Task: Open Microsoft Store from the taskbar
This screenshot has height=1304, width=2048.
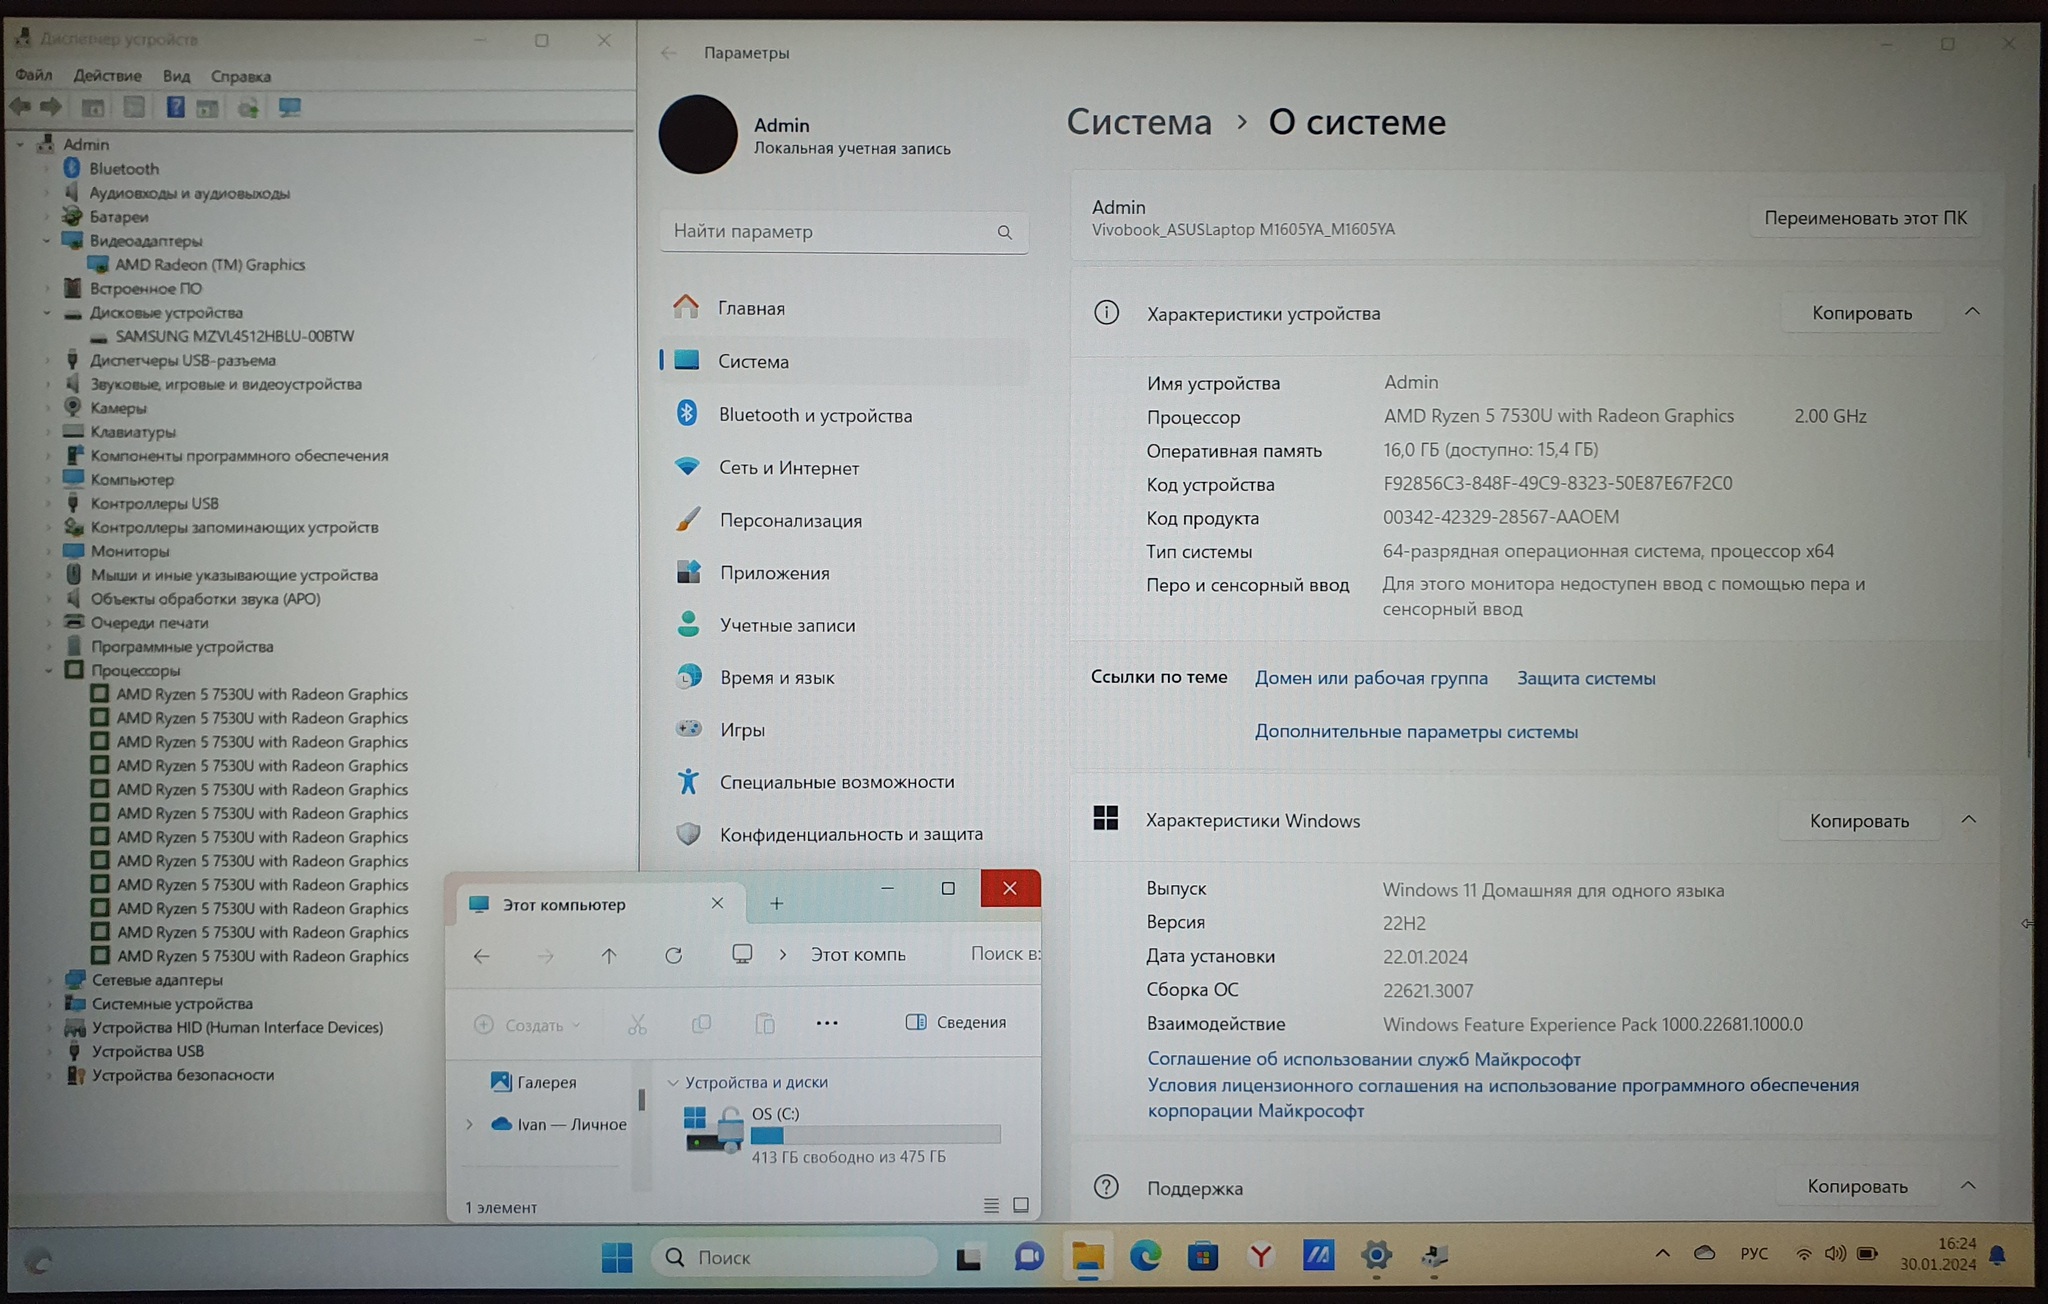Action: pos(1203,1256)
